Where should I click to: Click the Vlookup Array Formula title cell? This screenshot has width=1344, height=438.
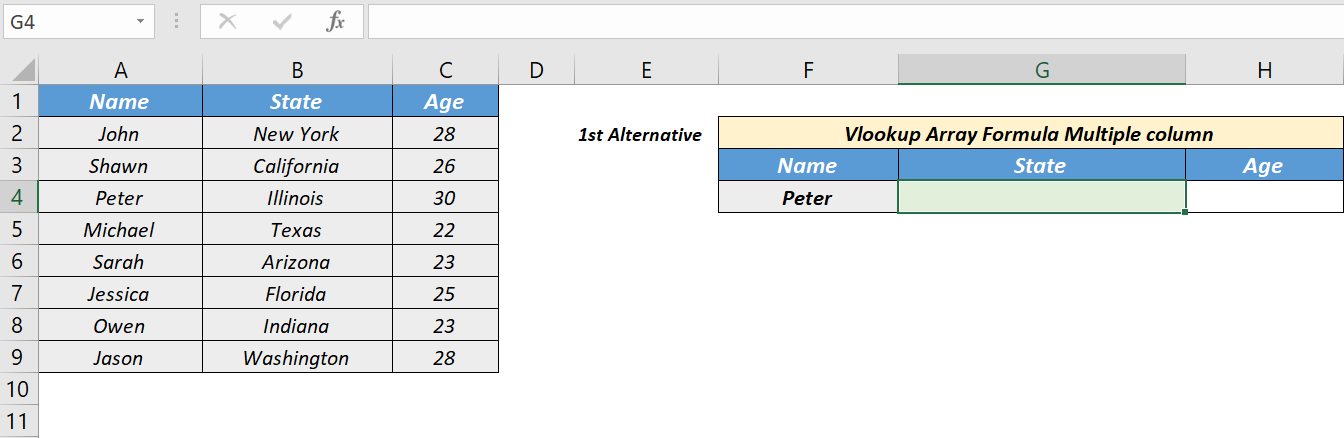point(1030,134)
